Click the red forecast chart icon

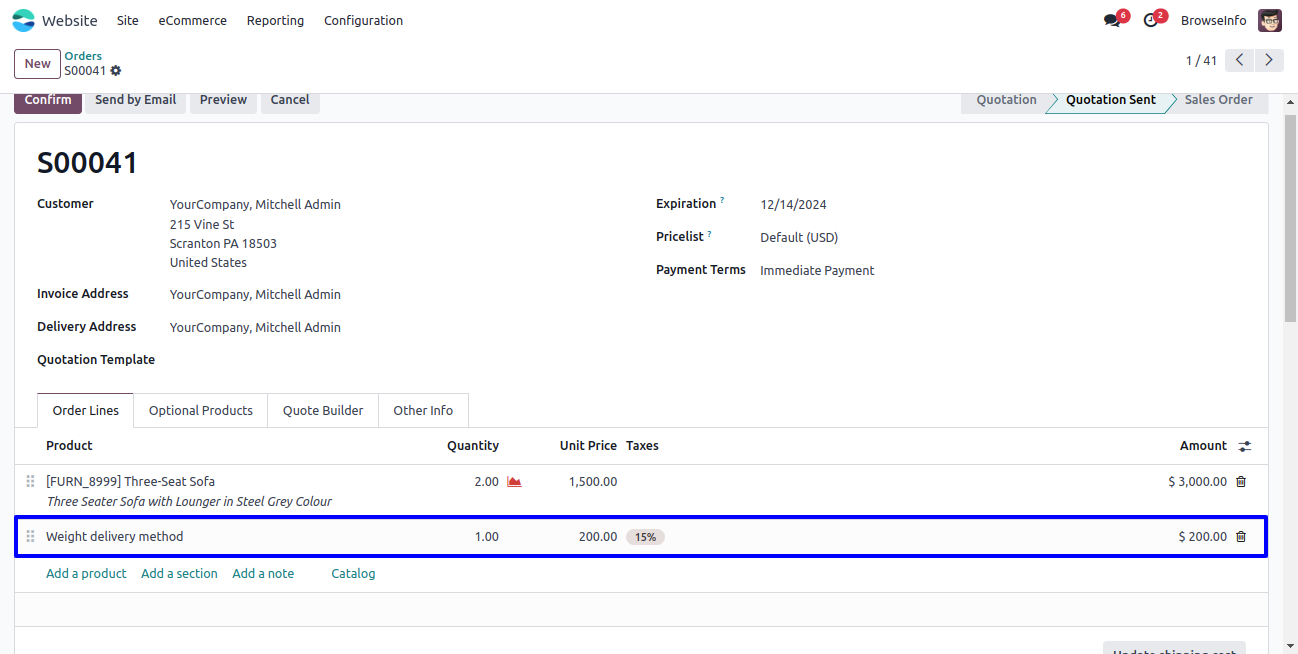coord(514,482)
